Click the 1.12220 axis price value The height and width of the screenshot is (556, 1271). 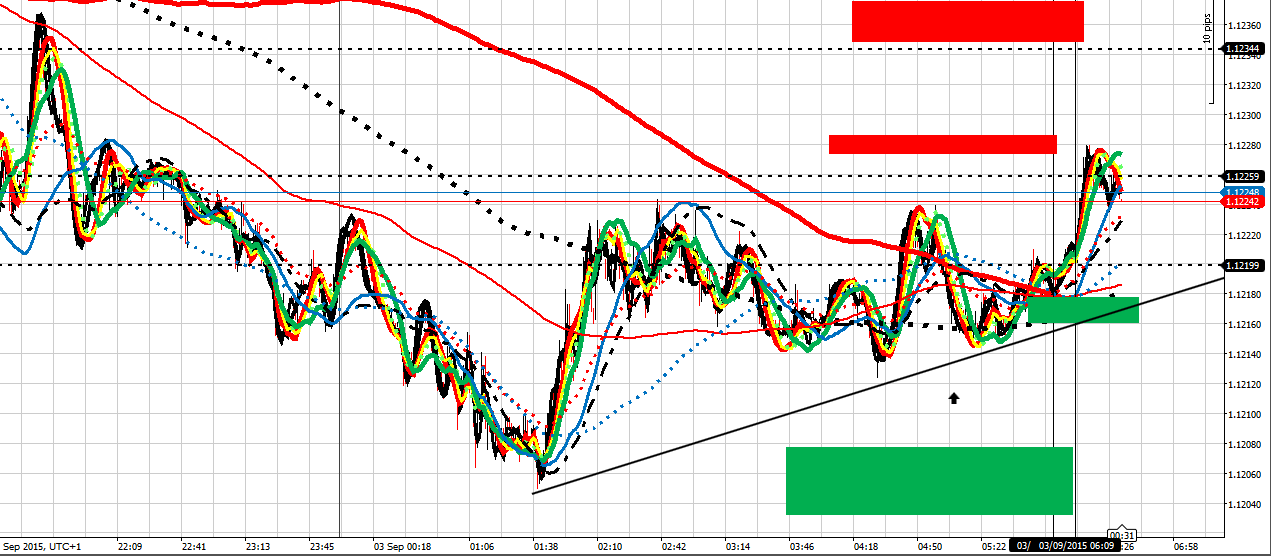[1245, 236]
